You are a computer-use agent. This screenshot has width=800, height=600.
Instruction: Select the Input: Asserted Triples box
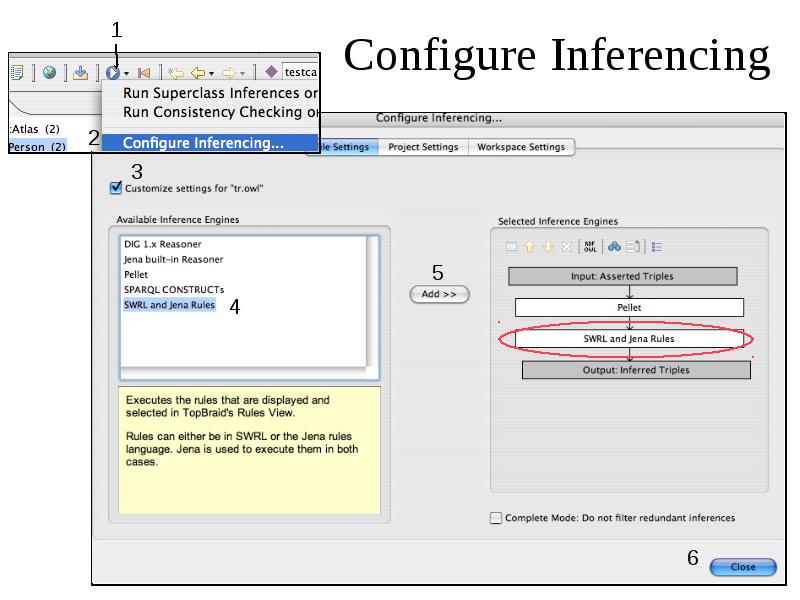coord(622,277)
